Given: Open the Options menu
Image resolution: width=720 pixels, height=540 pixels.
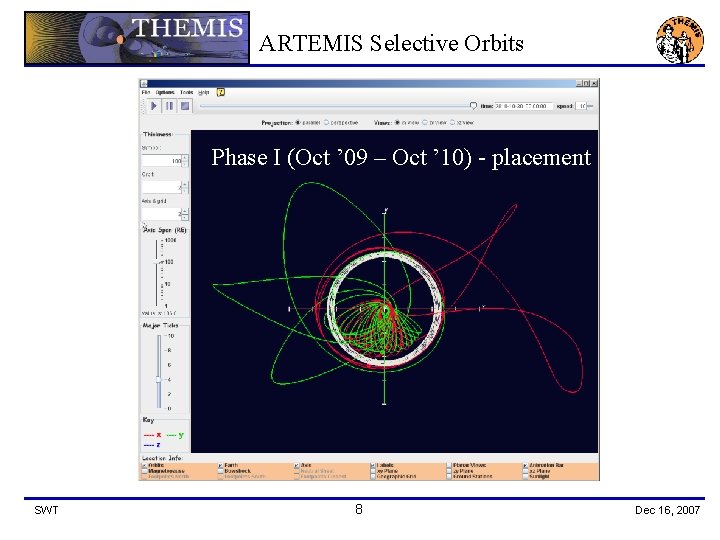Looking at the screenshot, I should (x=165, y=92).
